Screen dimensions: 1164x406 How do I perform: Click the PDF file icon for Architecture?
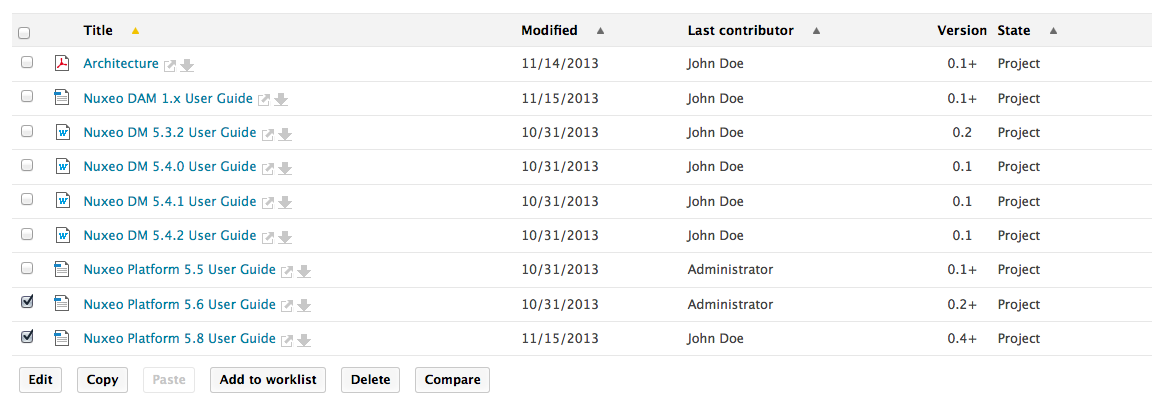click(x=62, y=64)
